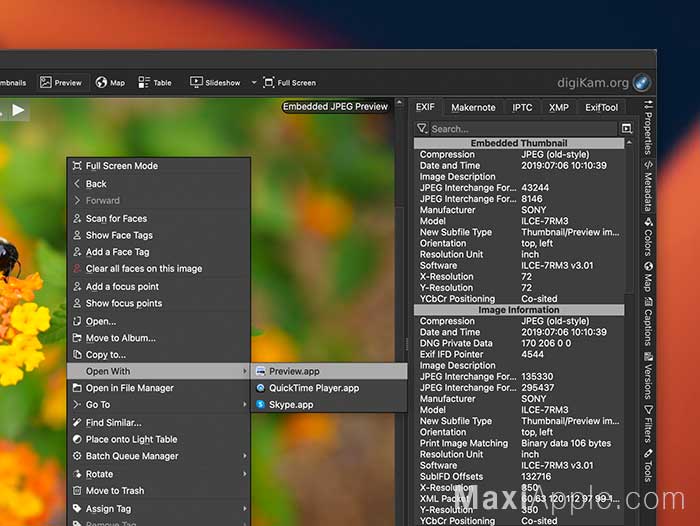Expand the Batch Queue Manager submenu
700x526 pixels.
click(x=158, y=456)
